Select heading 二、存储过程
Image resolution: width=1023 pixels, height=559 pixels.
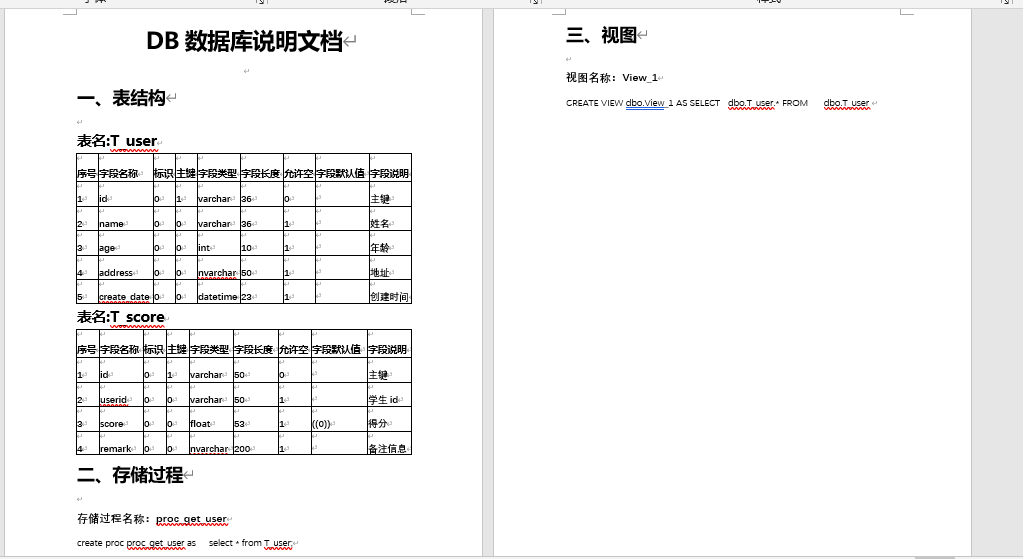click(130, 475)
